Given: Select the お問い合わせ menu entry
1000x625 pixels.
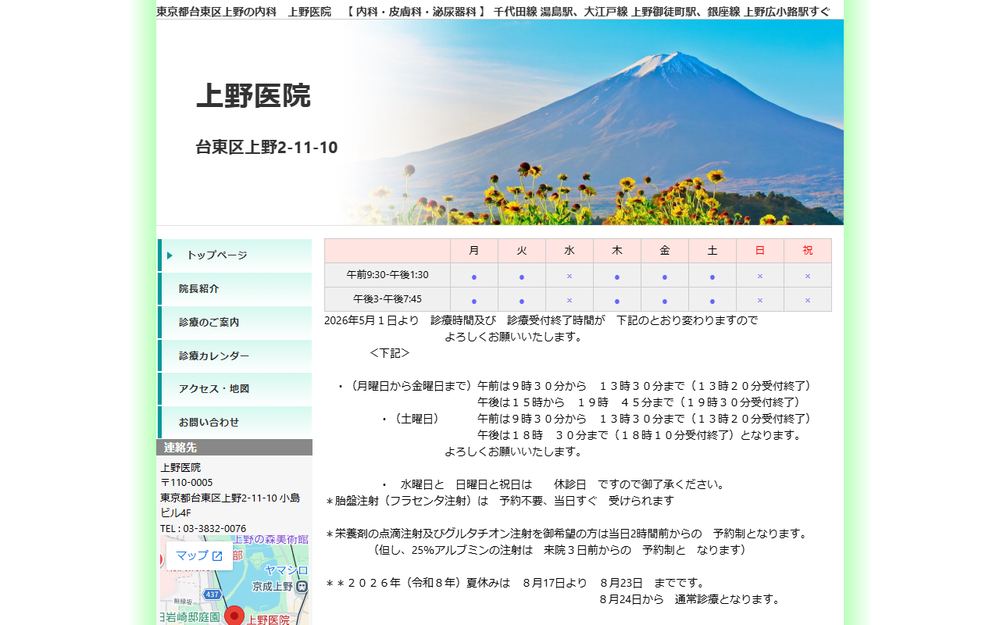Looking at the screenshot, I should 235,422.
